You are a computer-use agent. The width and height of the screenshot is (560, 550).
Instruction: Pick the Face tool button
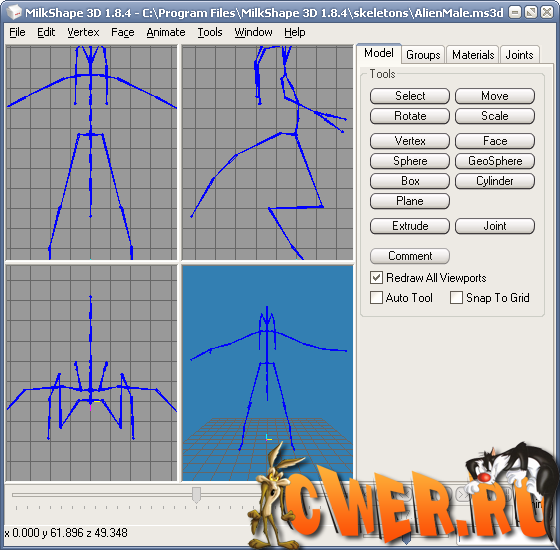tap(495, 141)
